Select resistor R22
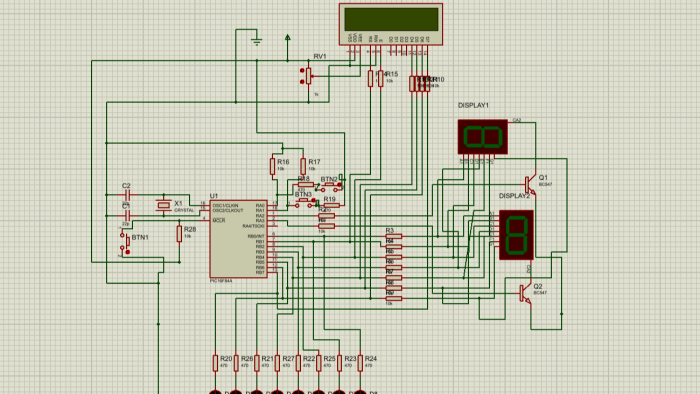Viewport: 700px width, 394px height. (298, 363)
